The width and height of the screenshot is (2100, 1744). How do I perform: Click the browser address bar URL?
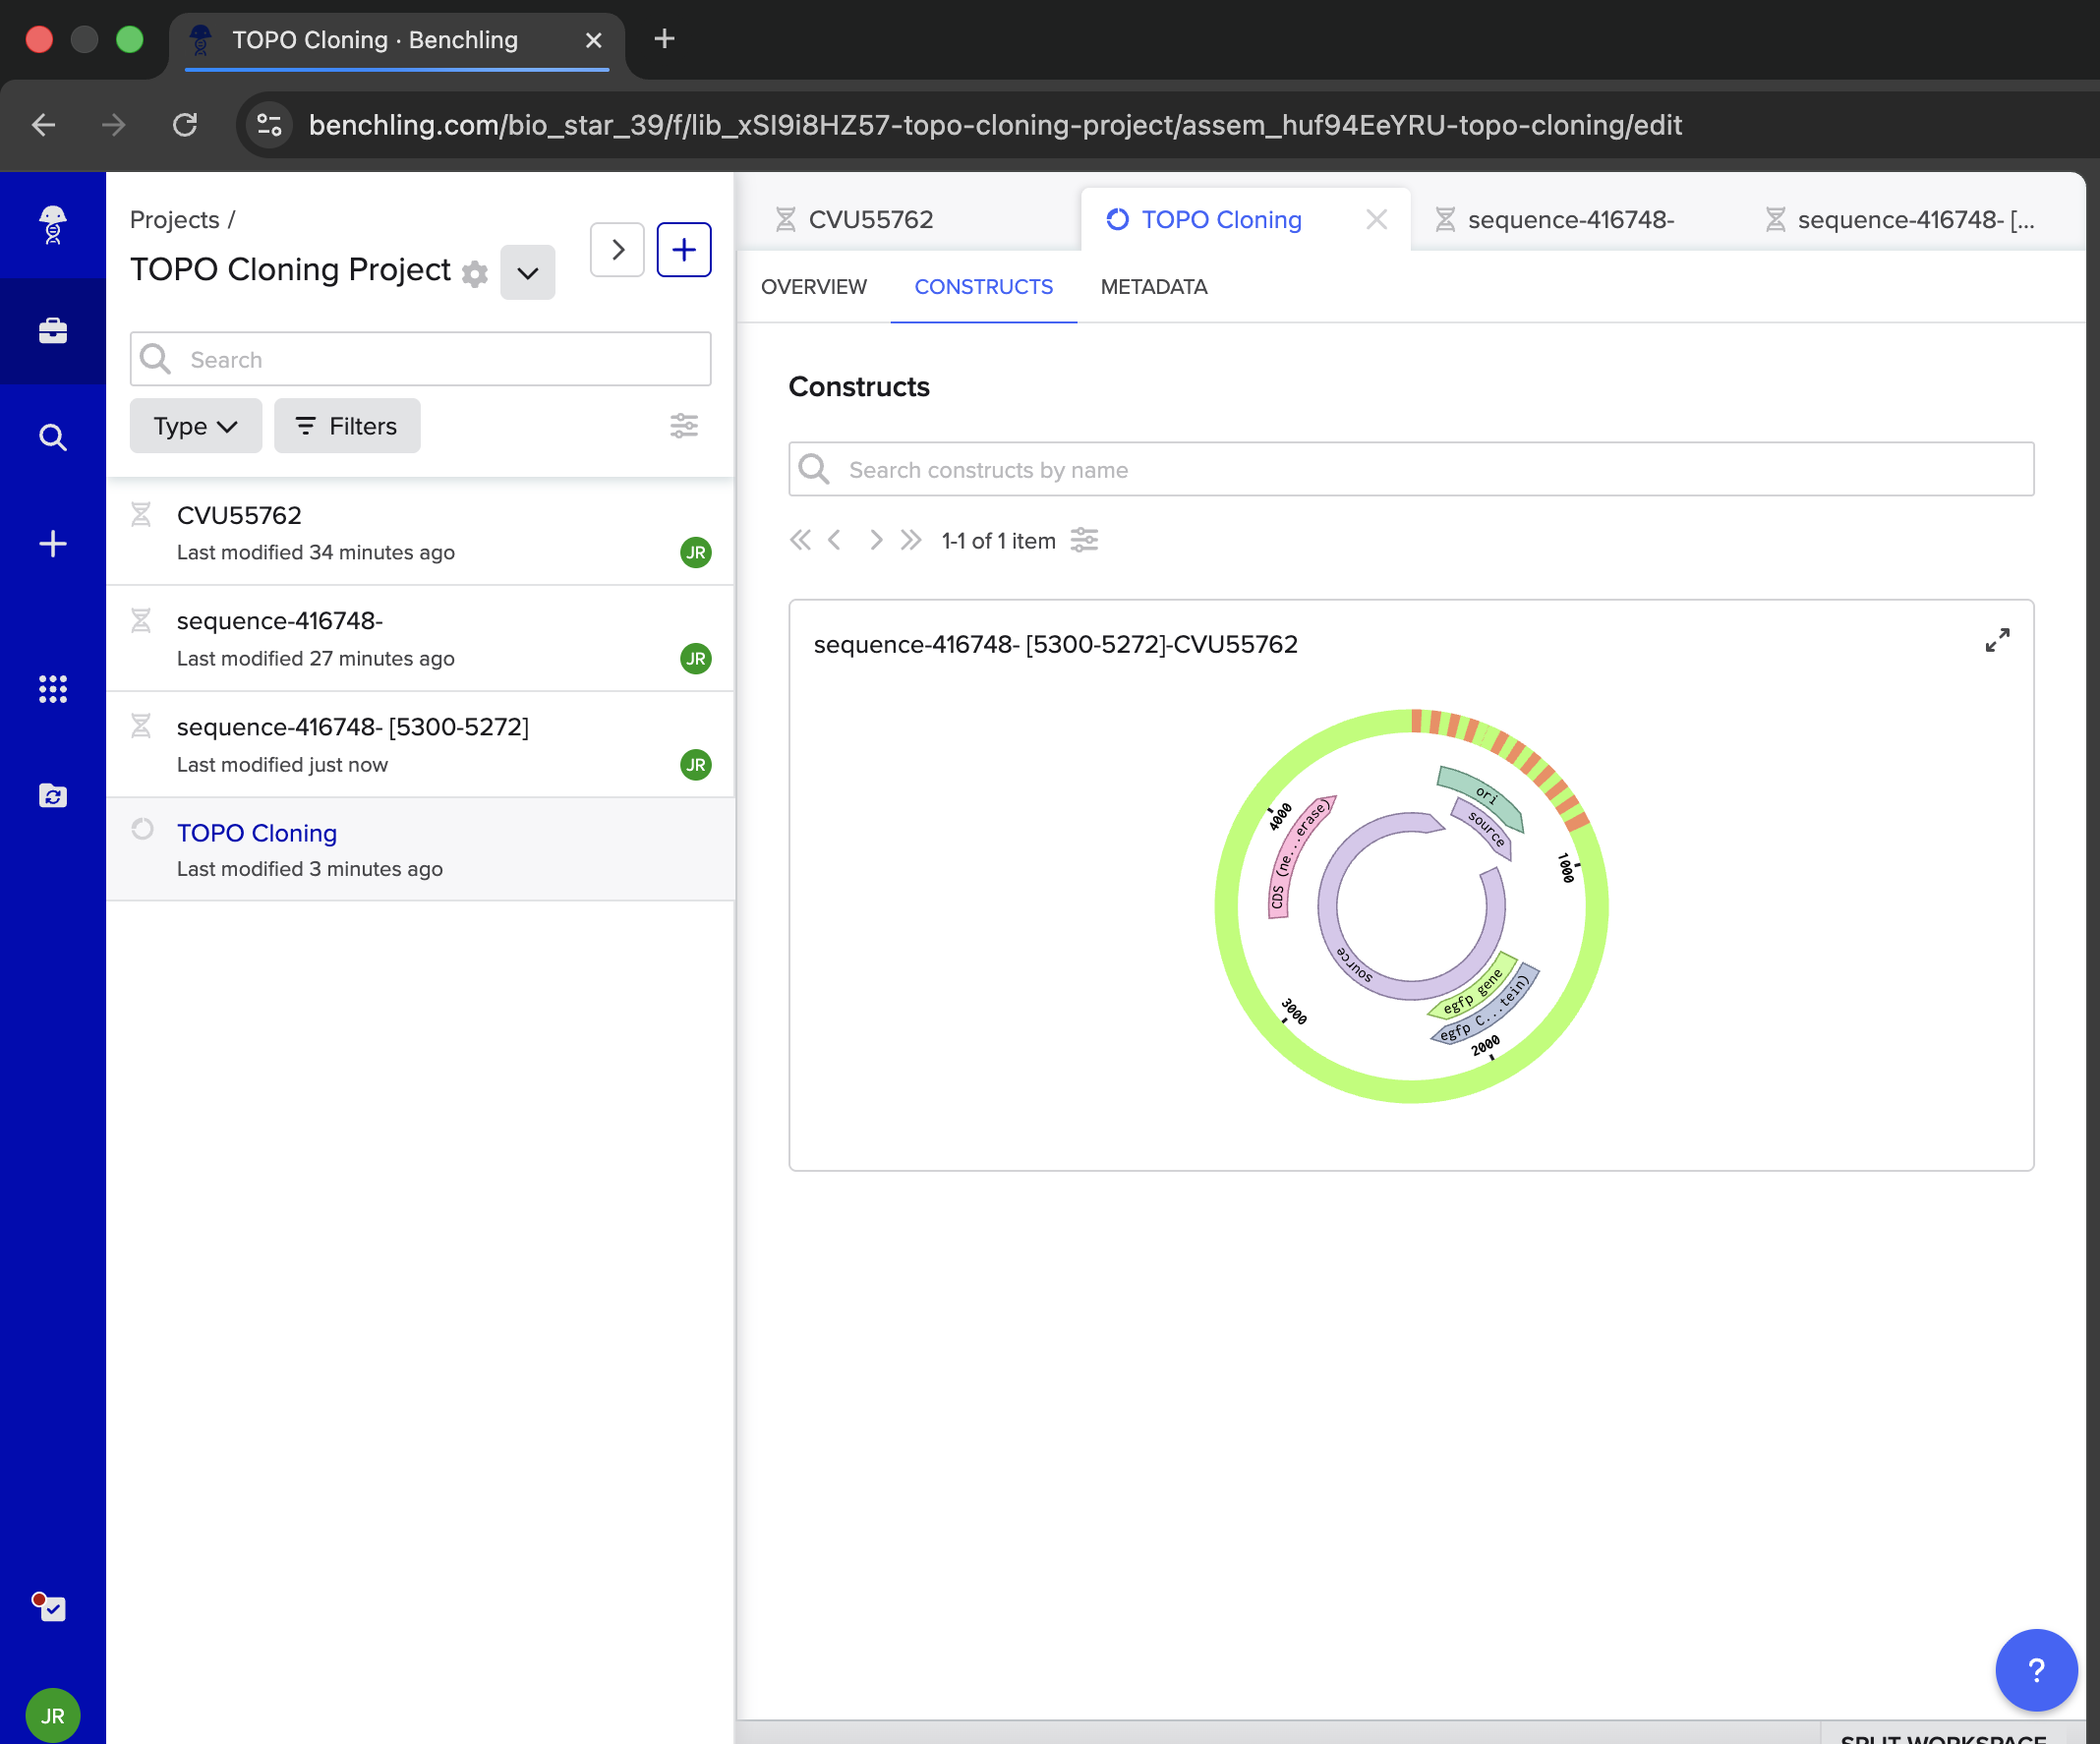(x=995, y=125)
